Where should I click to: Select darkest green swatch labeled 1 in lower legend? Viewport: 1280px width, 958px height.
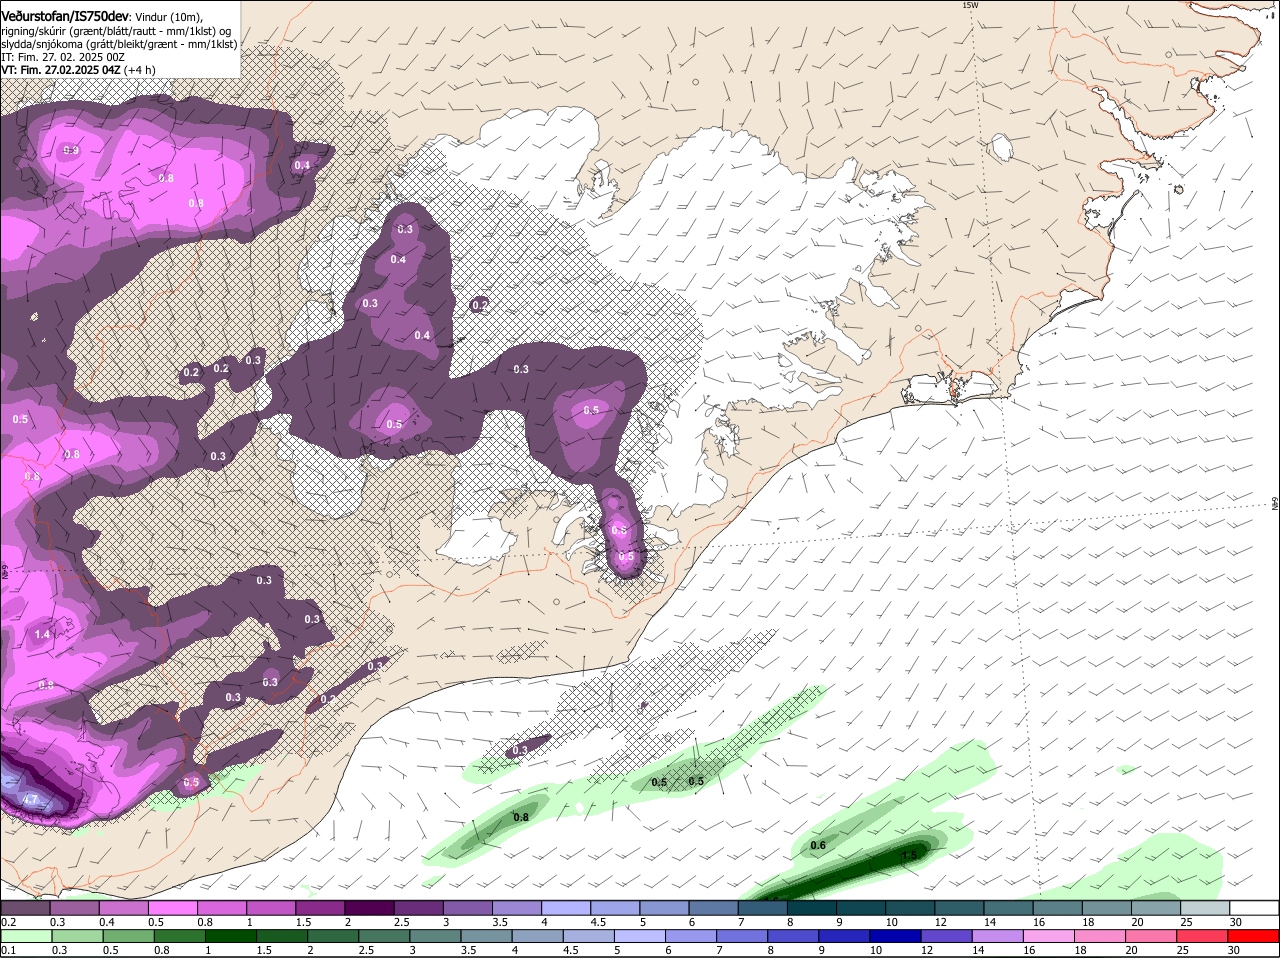tap(232, 936)
